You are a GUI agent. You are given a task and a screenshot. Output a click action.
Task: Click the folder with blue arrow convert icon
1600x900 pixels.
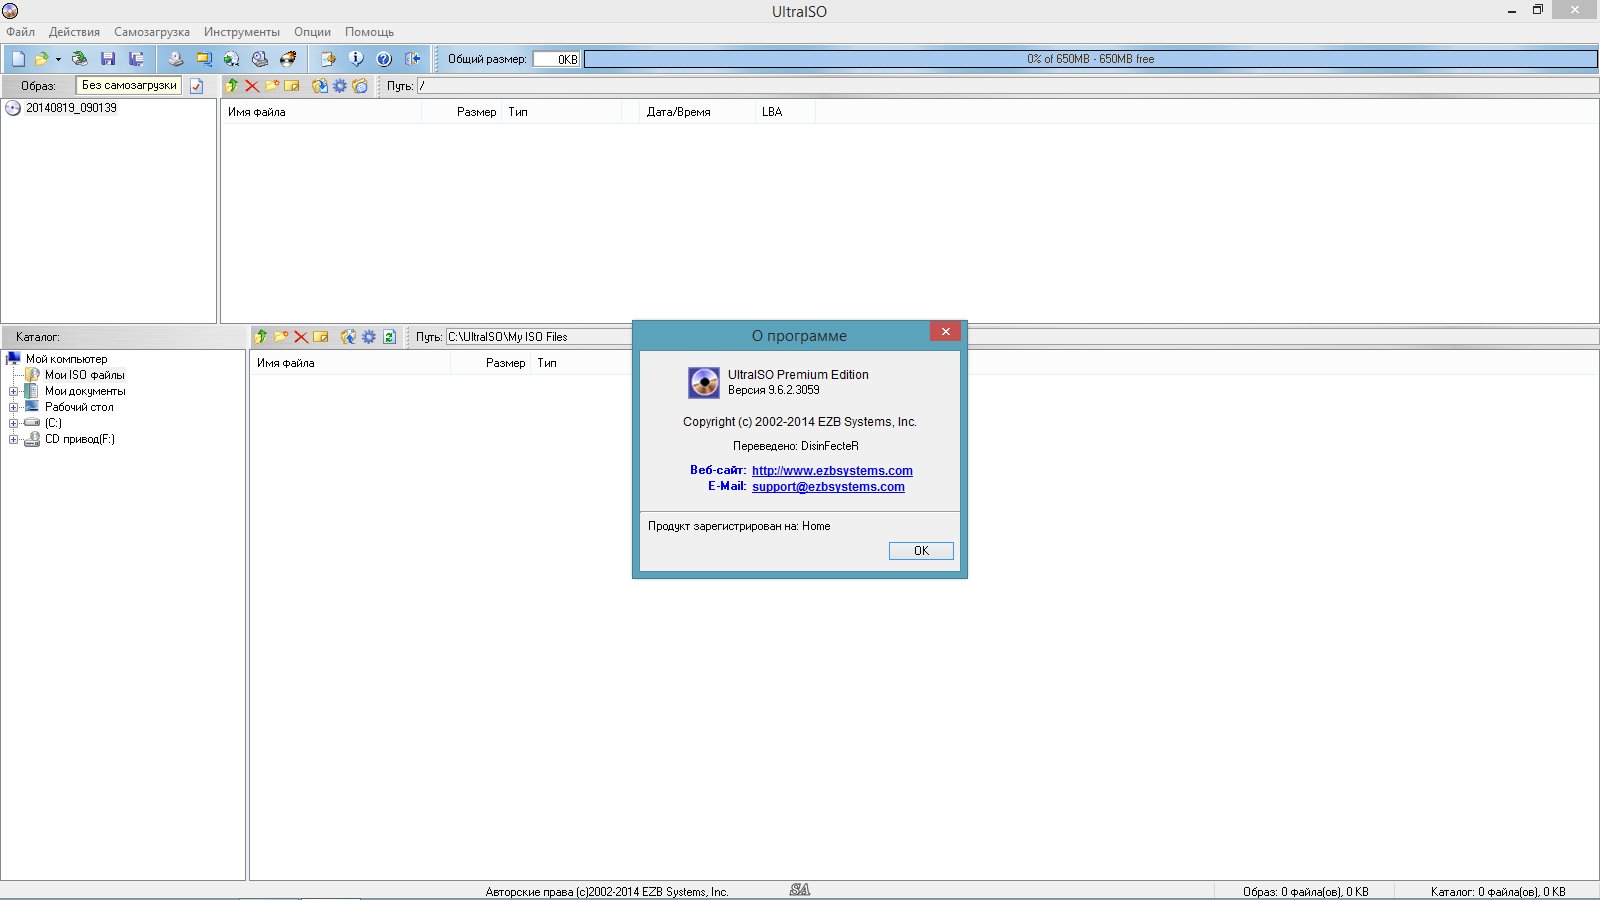tap(204, 59)
